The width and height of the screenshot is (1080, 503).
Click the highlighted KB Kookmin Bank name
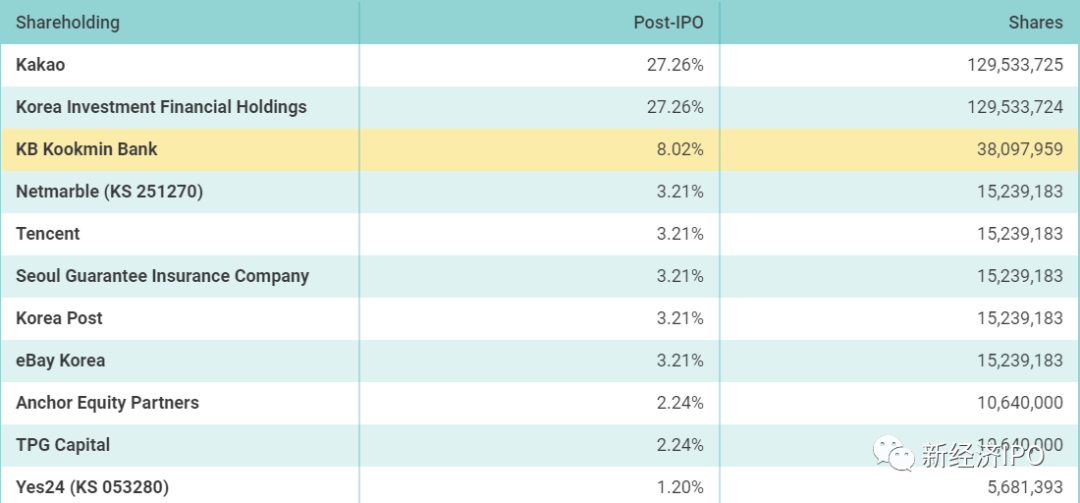click(x=87, y=149)
